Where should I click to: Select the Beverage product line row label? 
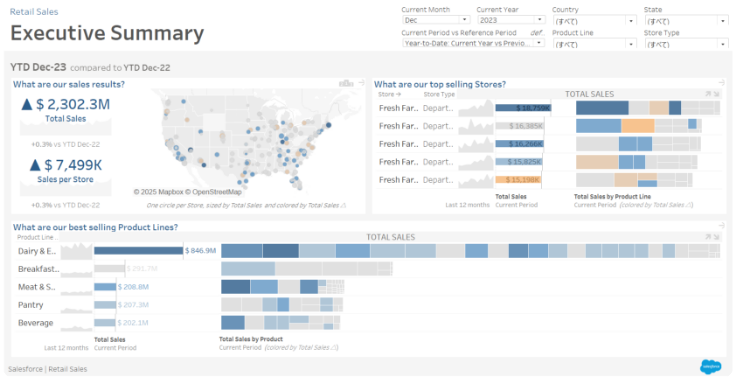point(36,323)
